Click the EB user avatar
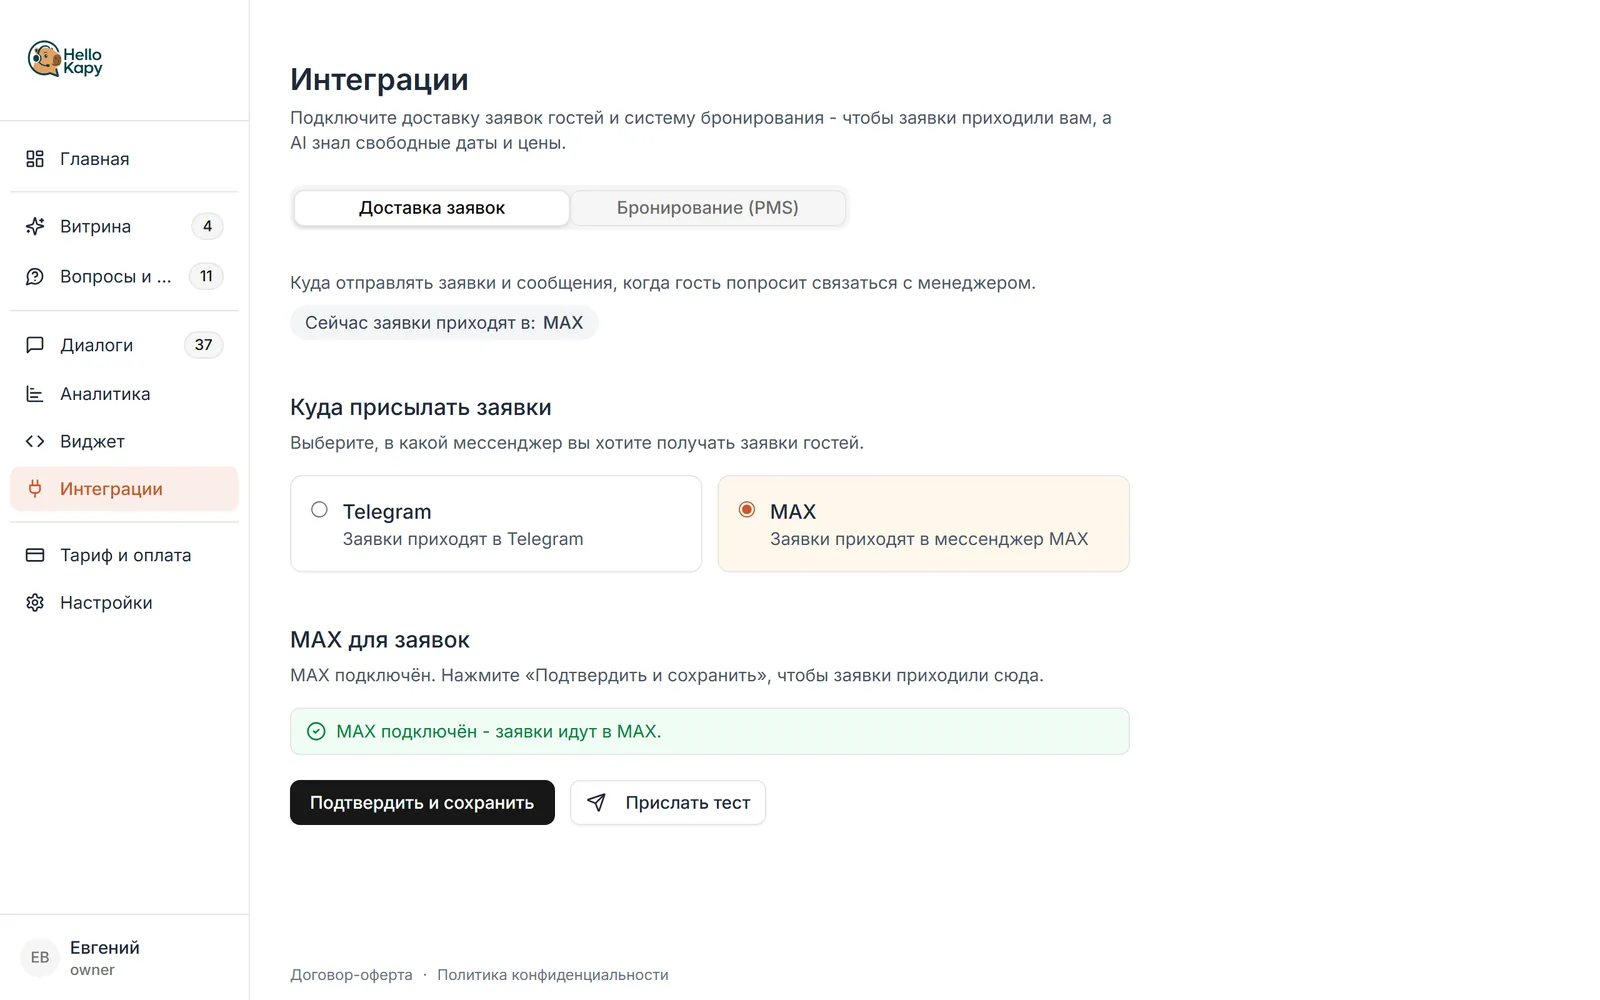The width and height of the screenshot is (1600, 1000). (x=40, y=957)
